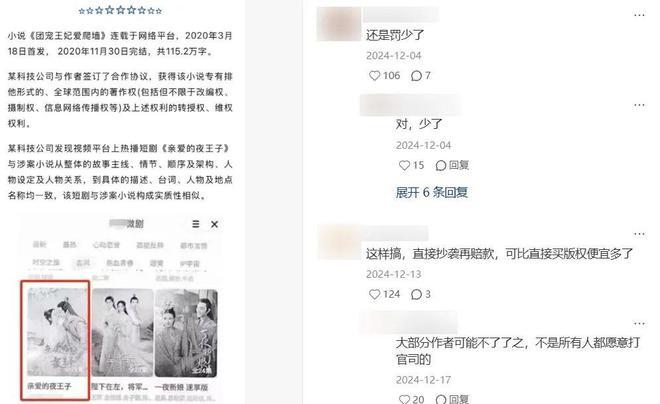Open hamburger menu in the short drama app
Viewport: 660px width, 404px height.
coord(196,224)
